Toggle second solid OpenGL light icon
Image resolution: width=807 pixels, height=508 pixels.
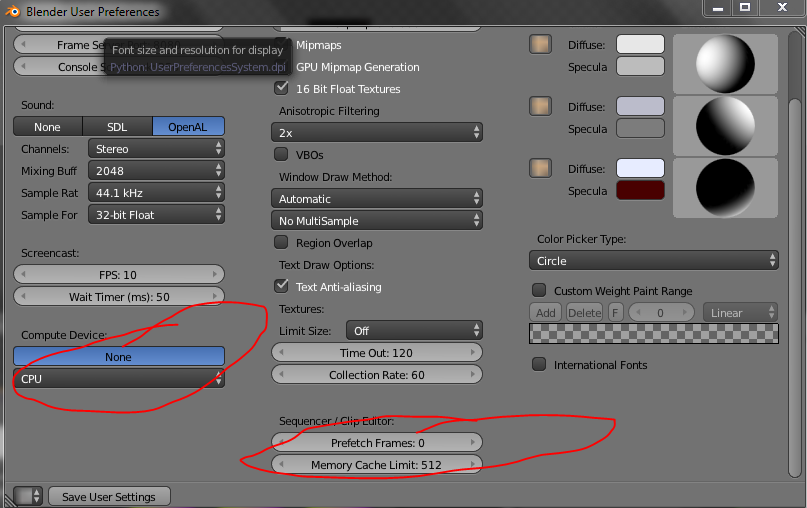(540, 107)
